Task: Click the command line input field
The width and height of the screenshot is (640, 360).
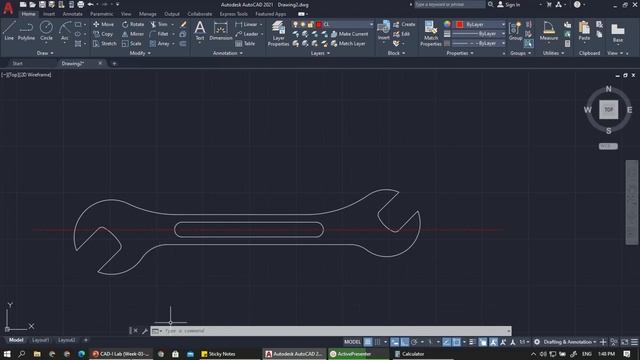Action: (331, 331)
